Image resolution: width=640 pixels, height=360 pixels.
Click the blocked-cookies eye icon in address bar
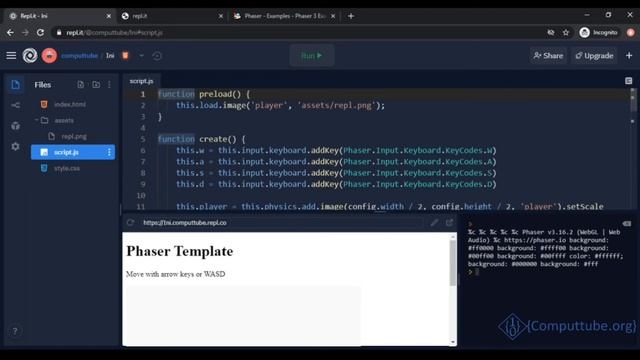(551, 32)
